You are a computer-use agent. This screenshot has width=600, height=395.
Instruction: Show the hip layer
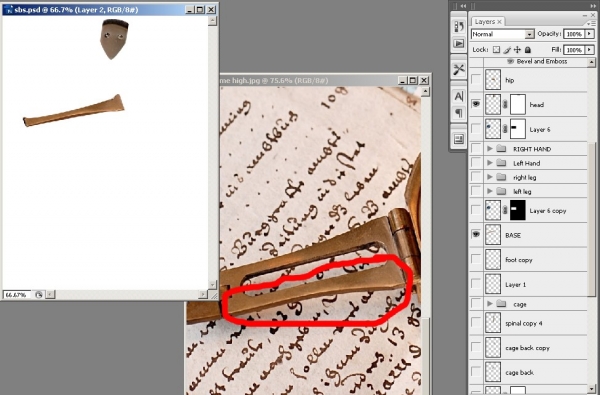tap(476, 80)
